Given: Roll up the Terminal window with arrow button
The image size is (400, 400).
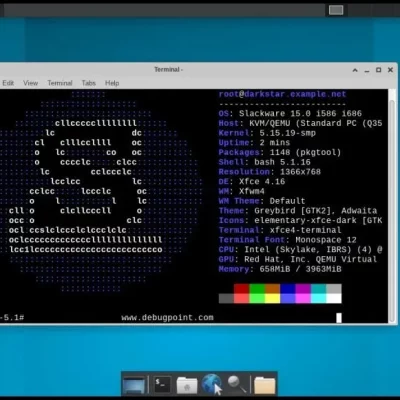Looking at the screenshot, I should pyautogui.click(x=355, y=70).
